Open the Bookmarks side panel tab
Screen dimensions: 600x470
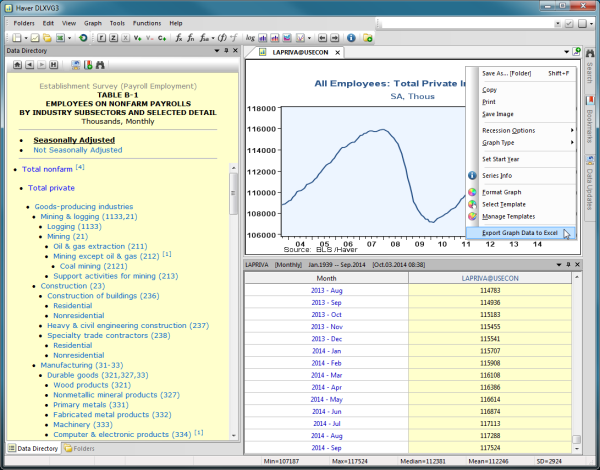point(590,122)
